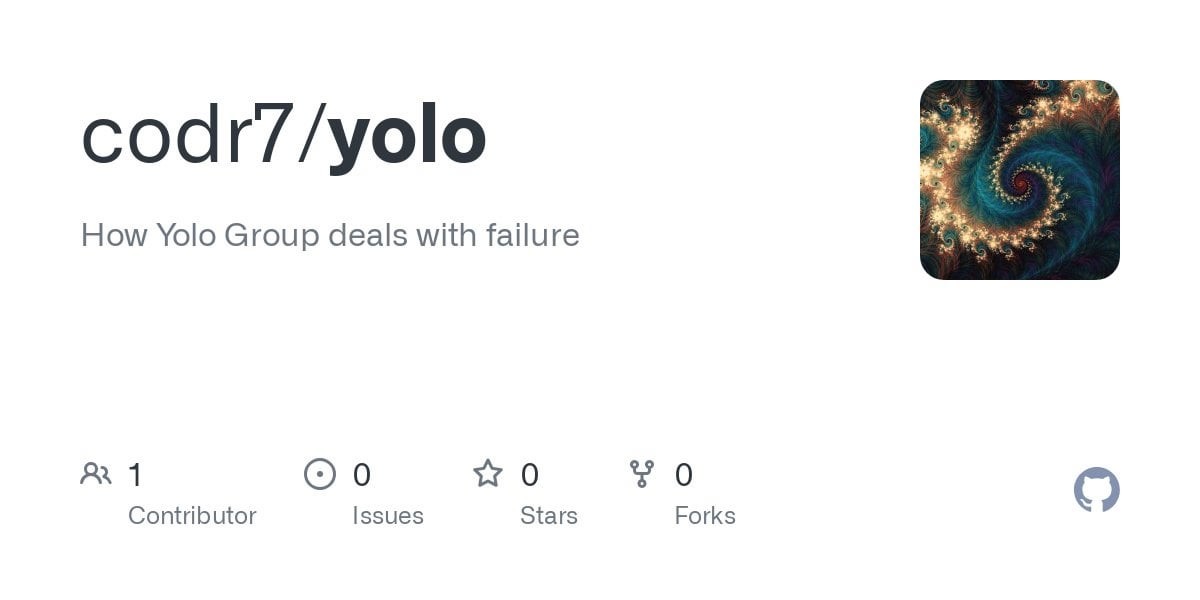Click the 0 count above Stars

pyautogui.click(x=530, y=474)
